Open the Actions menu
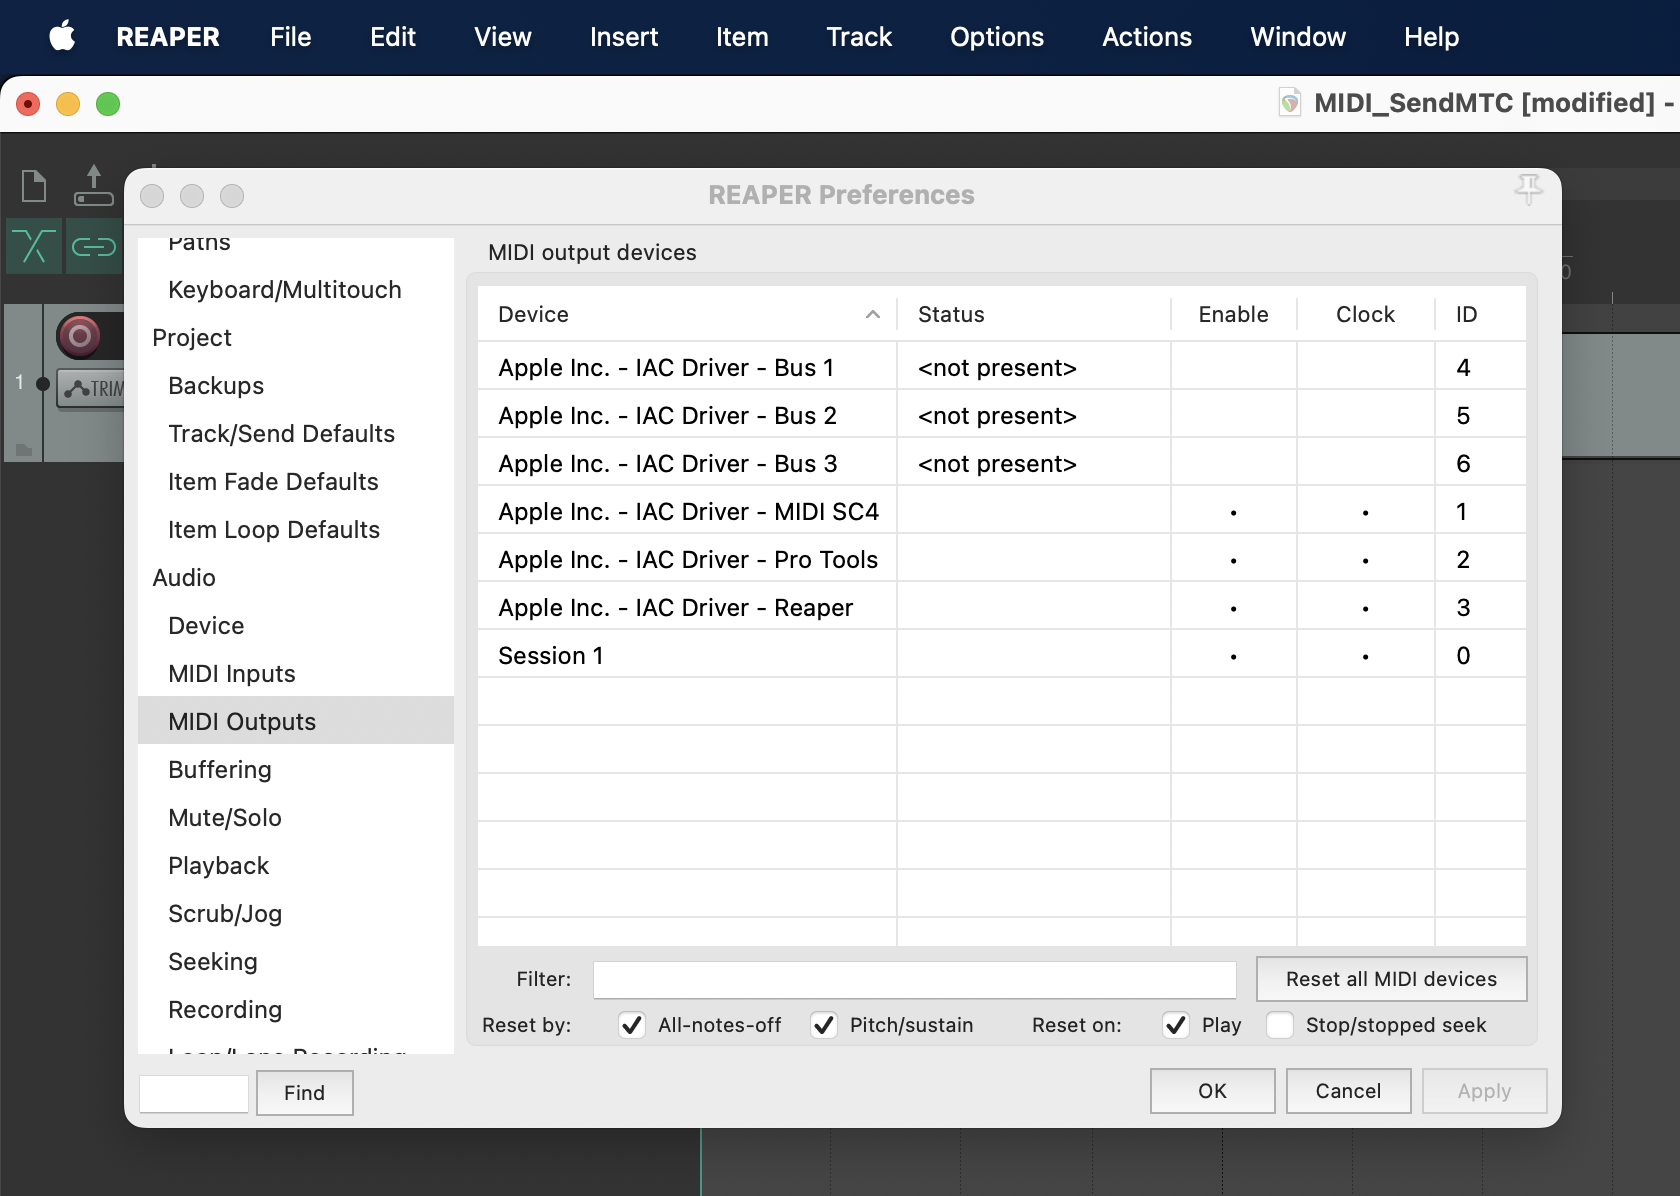 (x=1146, y=37)
